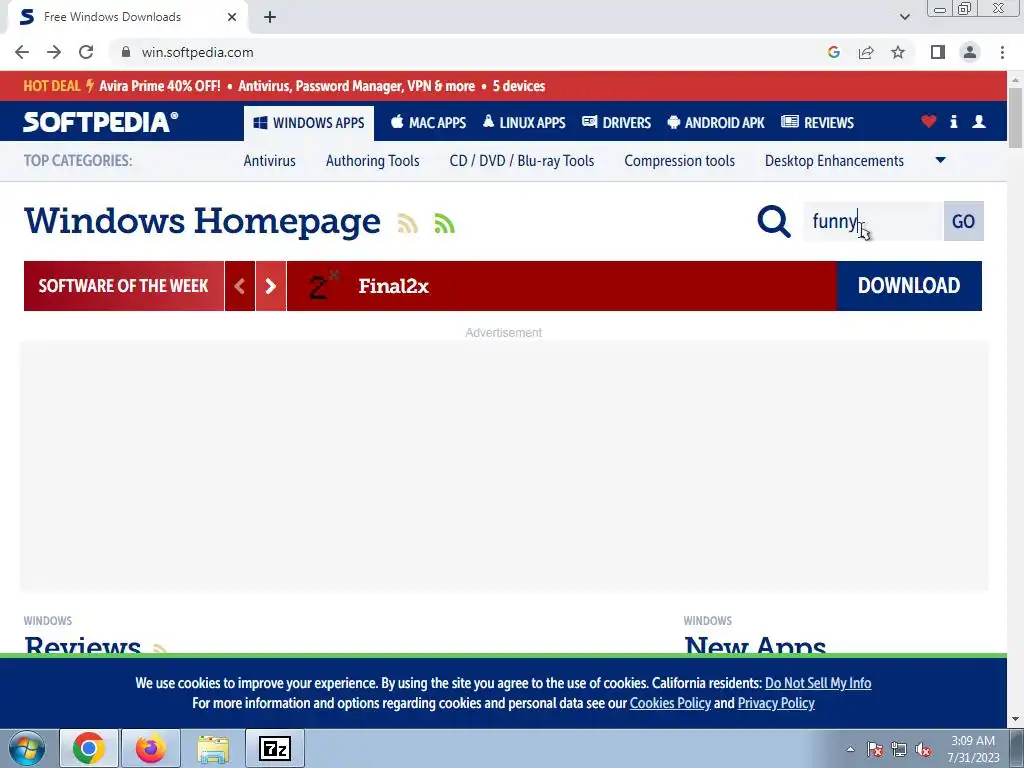Open the Desktop Enhancements category
This screenshot has height=768, width=1024.
834,161
